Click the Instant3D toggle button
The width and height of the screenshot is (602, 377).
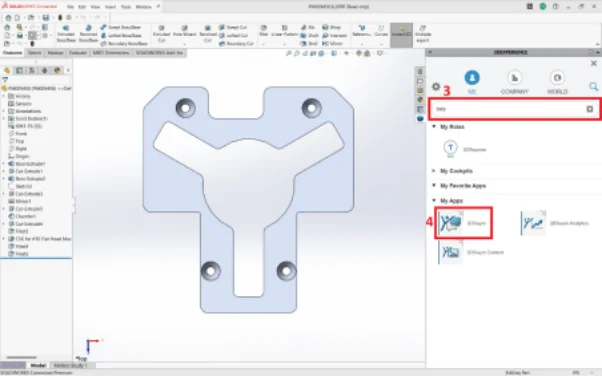pyautogui.click(x=401, y=35)
